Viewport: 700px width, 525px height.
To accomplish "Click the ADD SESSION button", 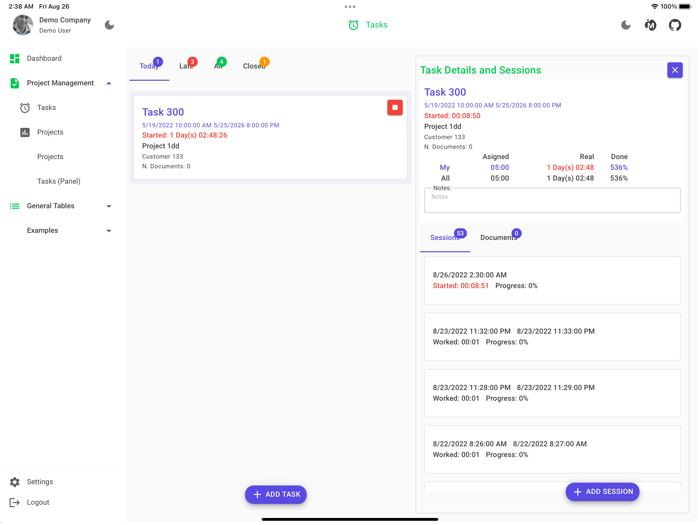I will pos(603,492).
